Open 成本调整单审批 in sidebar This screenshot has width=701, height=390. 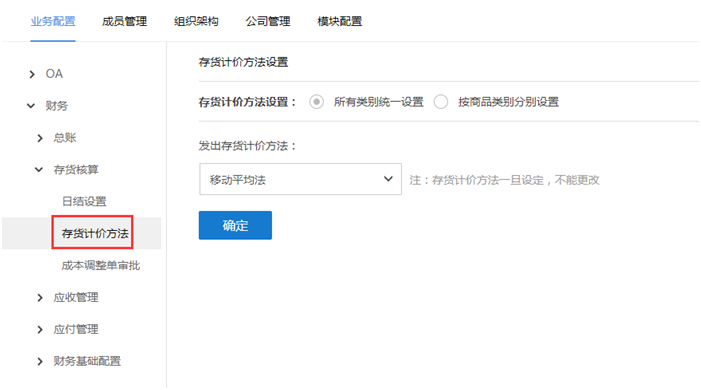click(x=101, y=266)
